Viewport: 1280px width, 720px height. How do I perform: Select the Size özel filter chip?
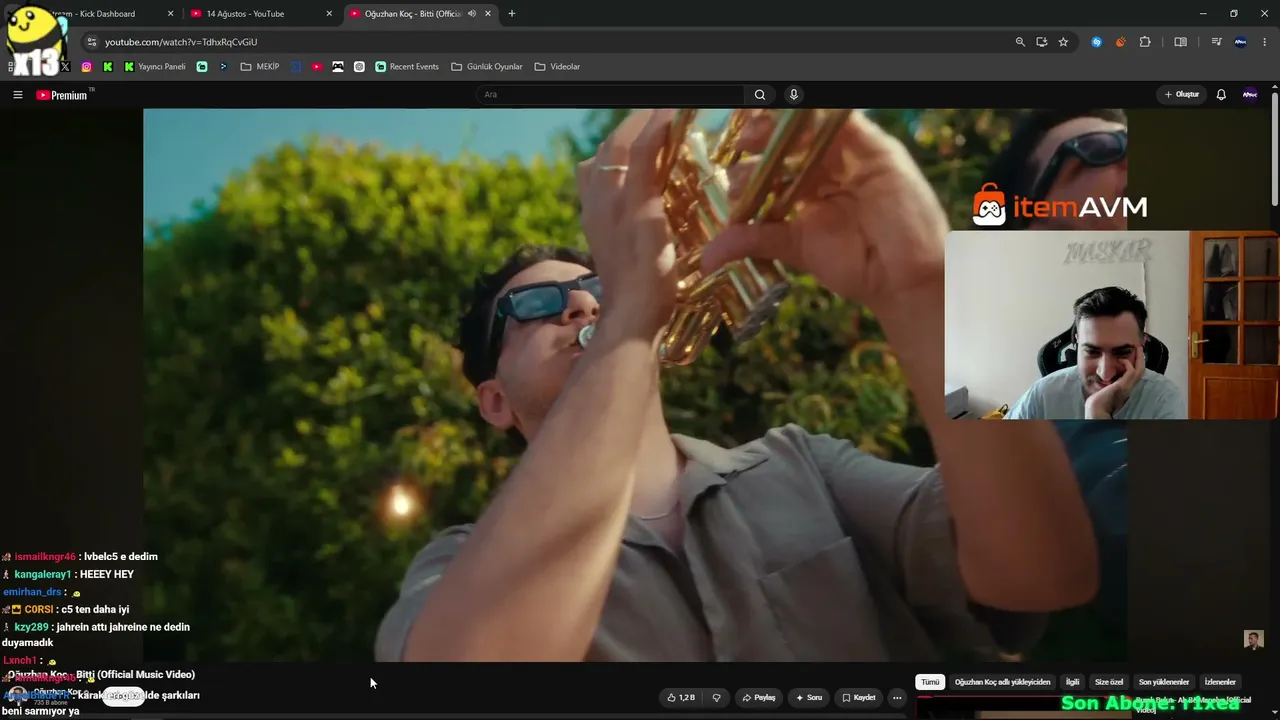1109,682
